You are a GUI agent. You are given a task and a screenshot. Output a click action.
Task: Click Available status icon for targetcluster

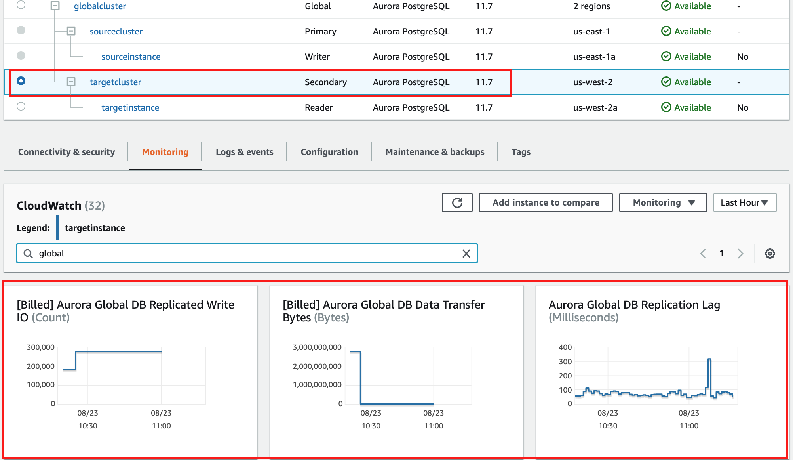pos(666,82)
